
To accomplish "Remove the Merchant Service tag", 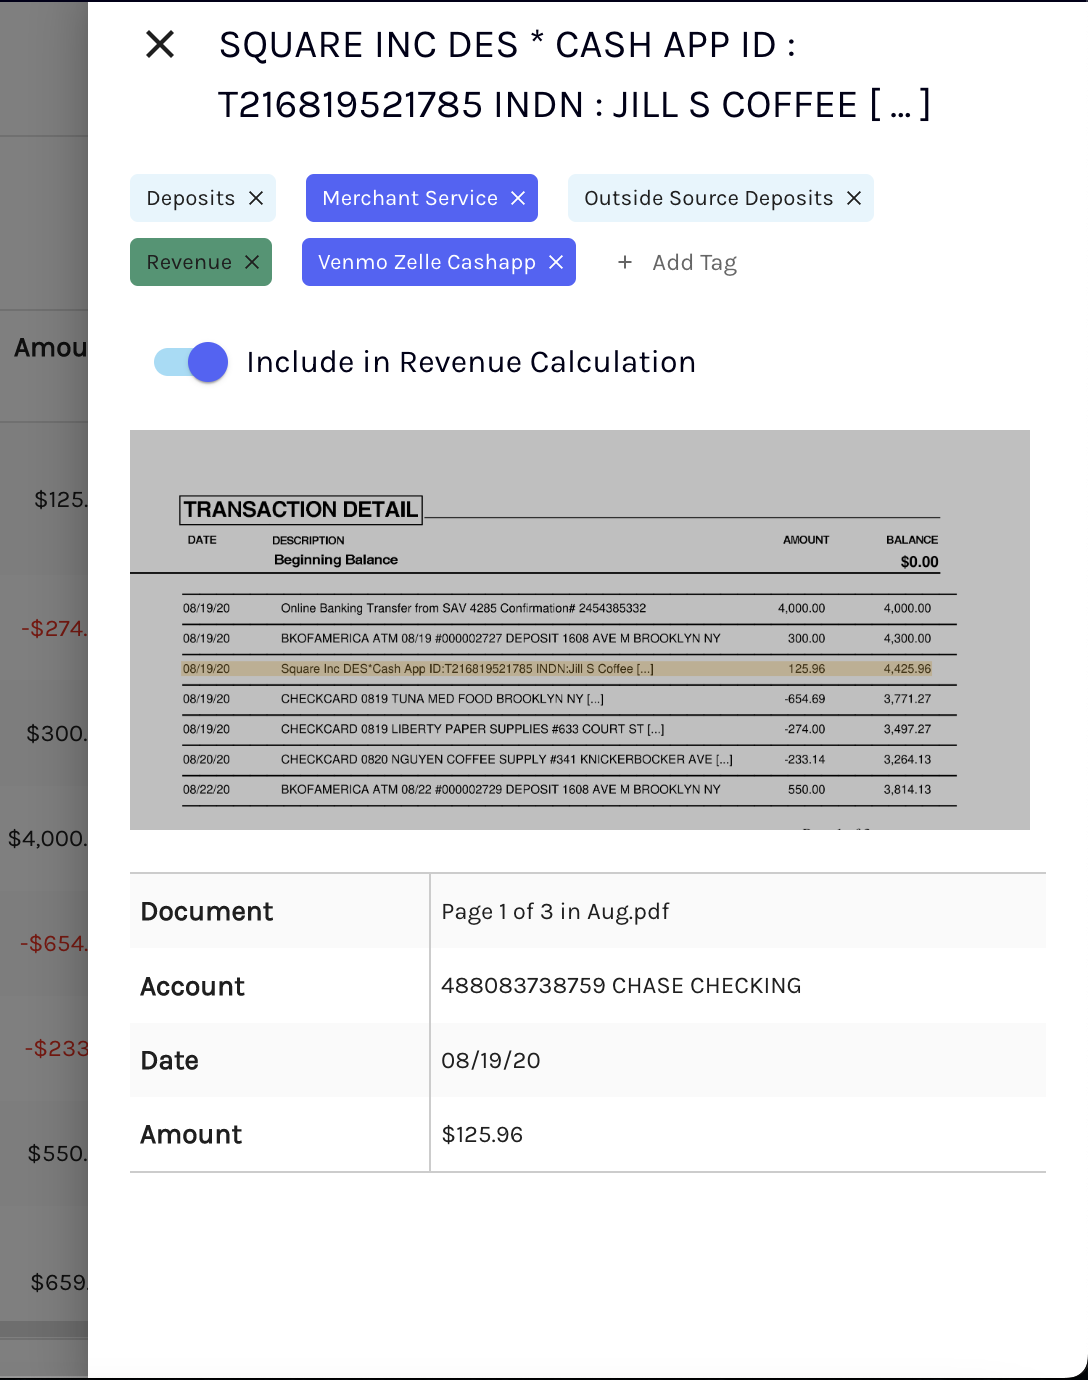I will tap(518, 198).
